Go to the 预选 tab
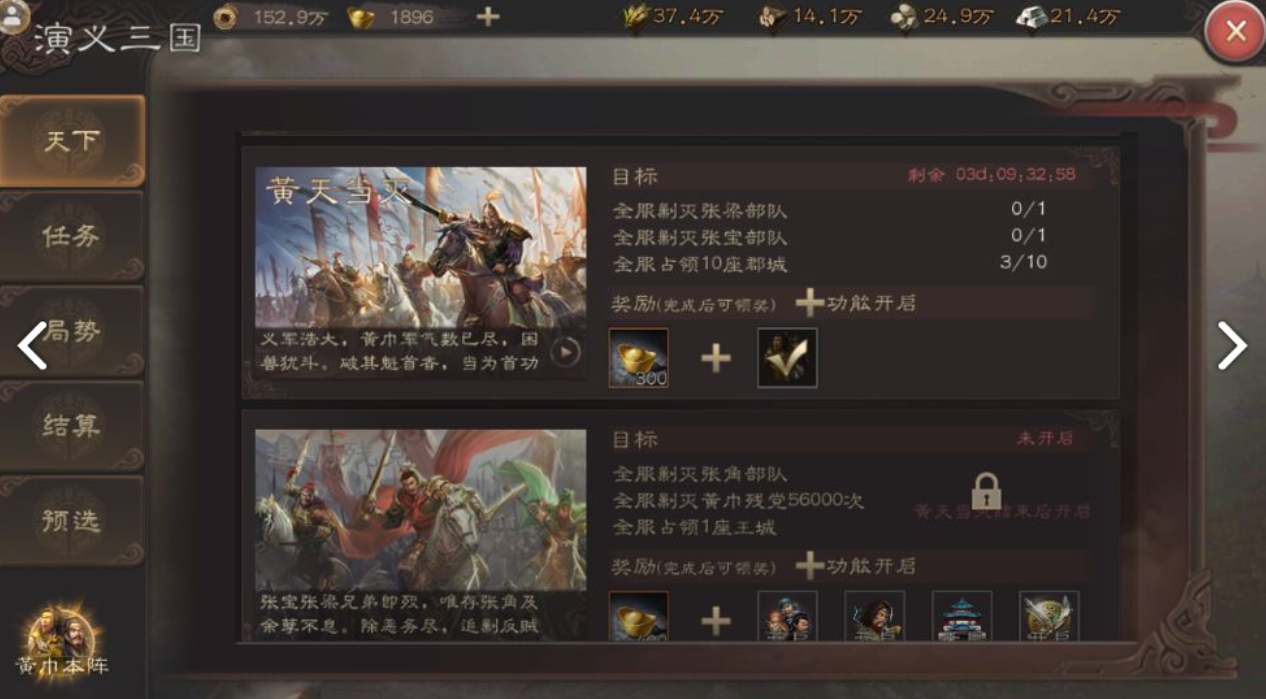The height and width of the screenshot is (699, 1266). pos(72,521)
